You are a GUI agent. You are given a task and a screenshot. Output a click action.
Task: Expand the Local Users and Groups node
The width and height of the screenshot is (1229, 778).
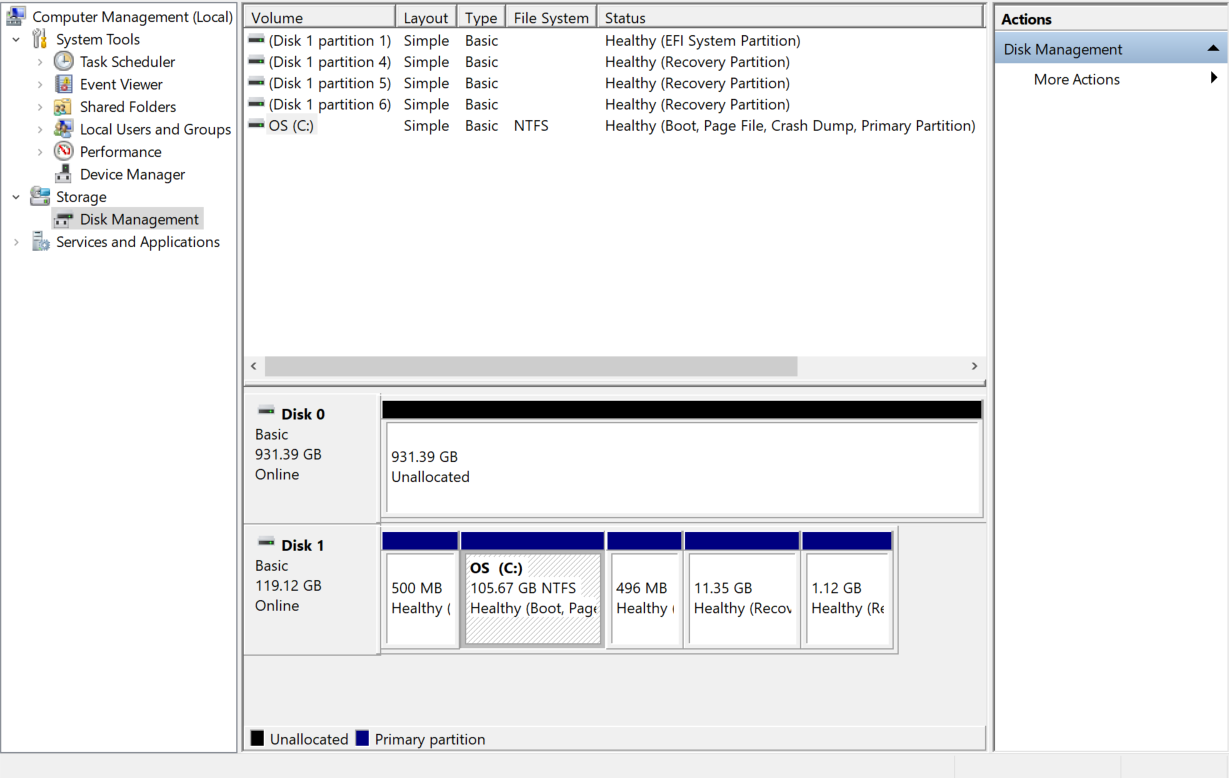[x=40, y=130]
